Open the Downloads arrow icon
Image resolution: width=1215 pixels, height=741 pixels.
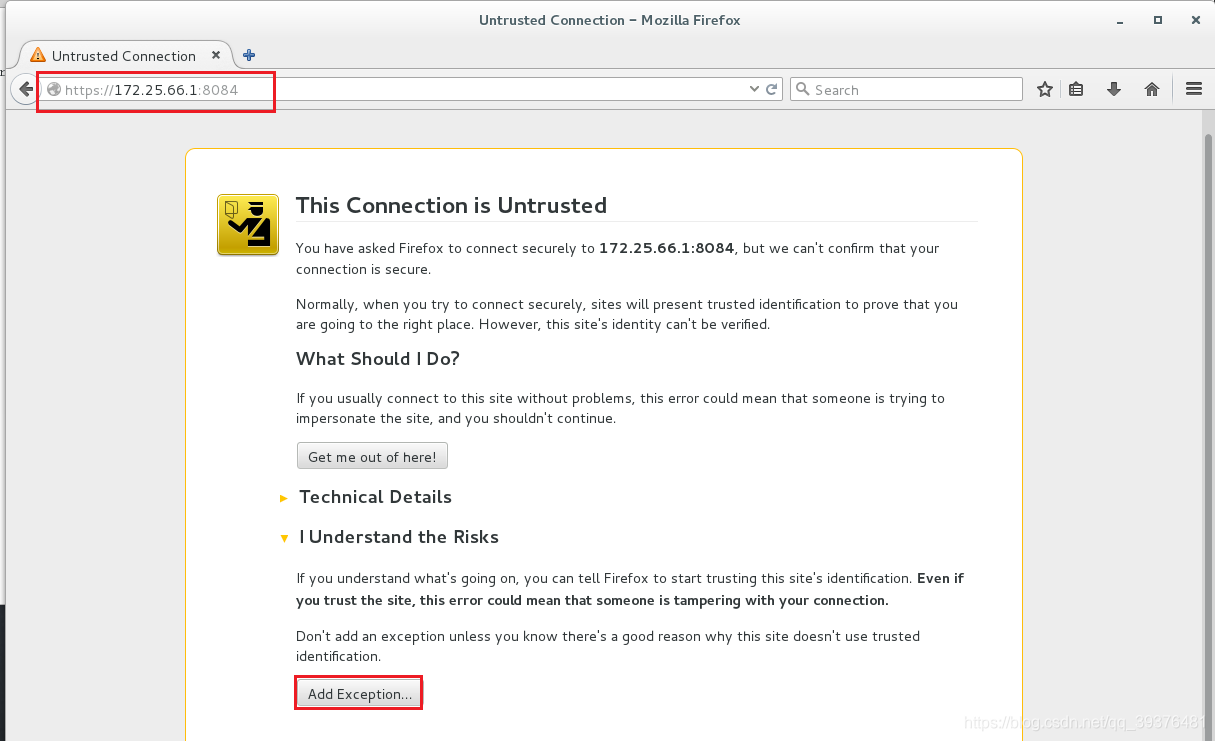pos(1114,89)
